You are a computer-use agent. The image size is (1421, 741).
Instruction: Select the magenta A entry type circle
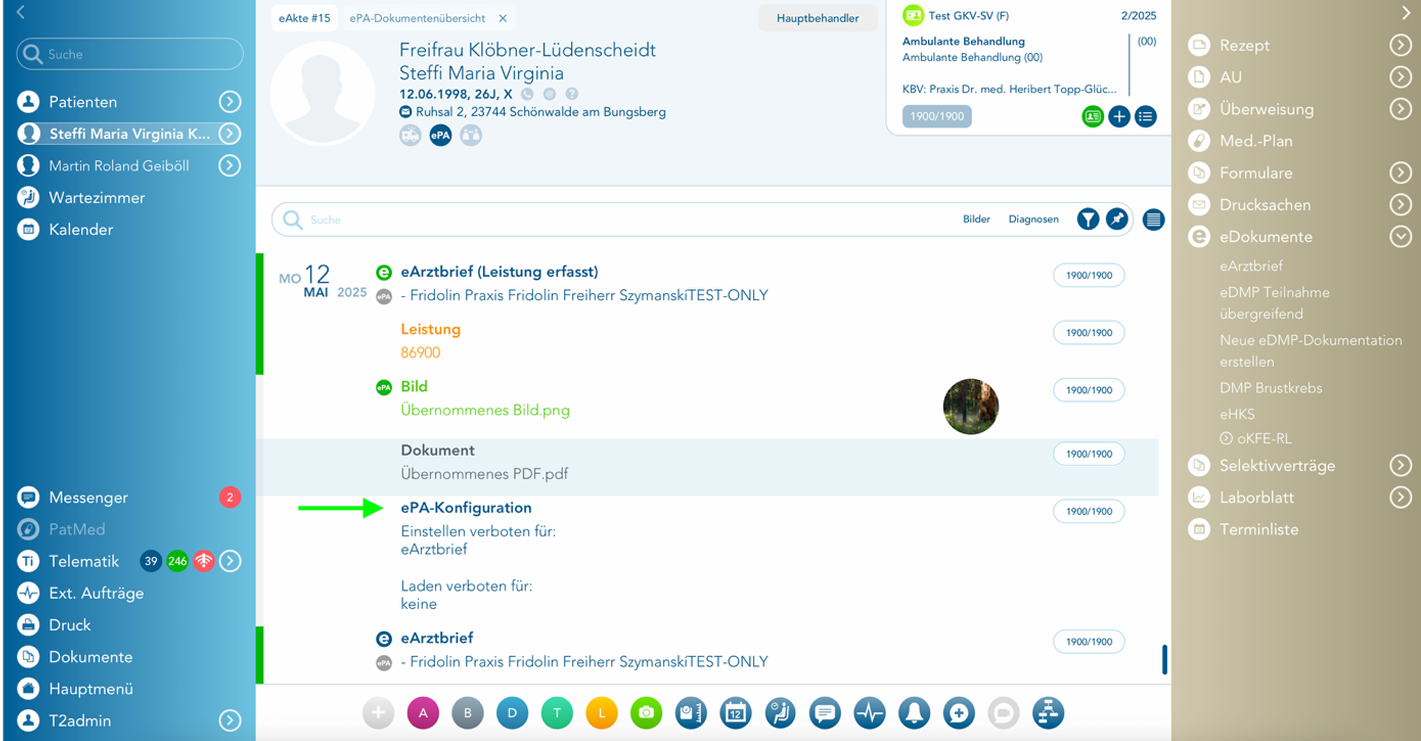423,713
